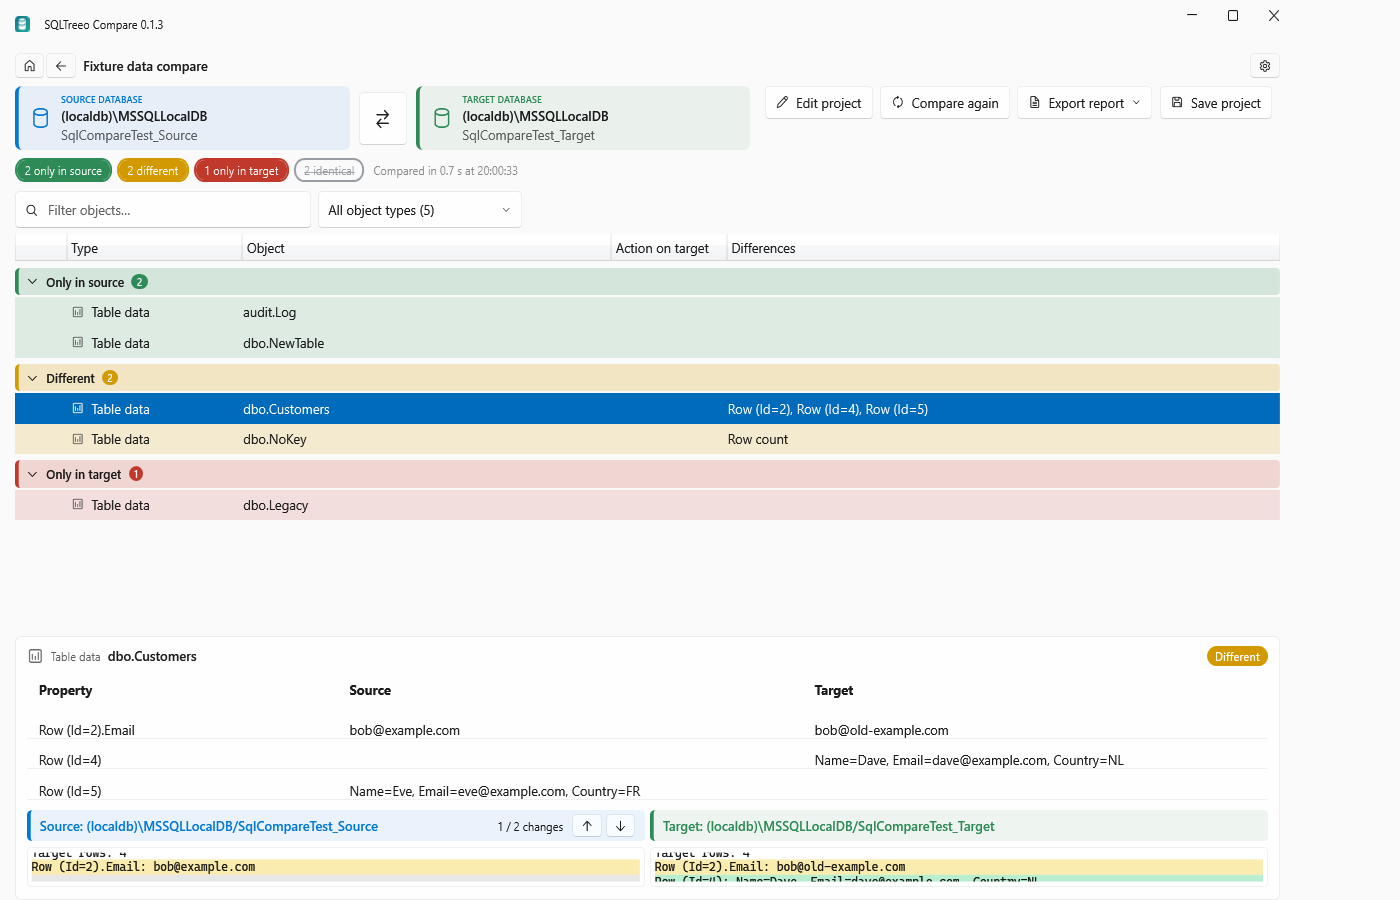This screenshot has width=1400, height=900.
Task: Click the target database cylinder icon
Action: [x=442, y=118]
